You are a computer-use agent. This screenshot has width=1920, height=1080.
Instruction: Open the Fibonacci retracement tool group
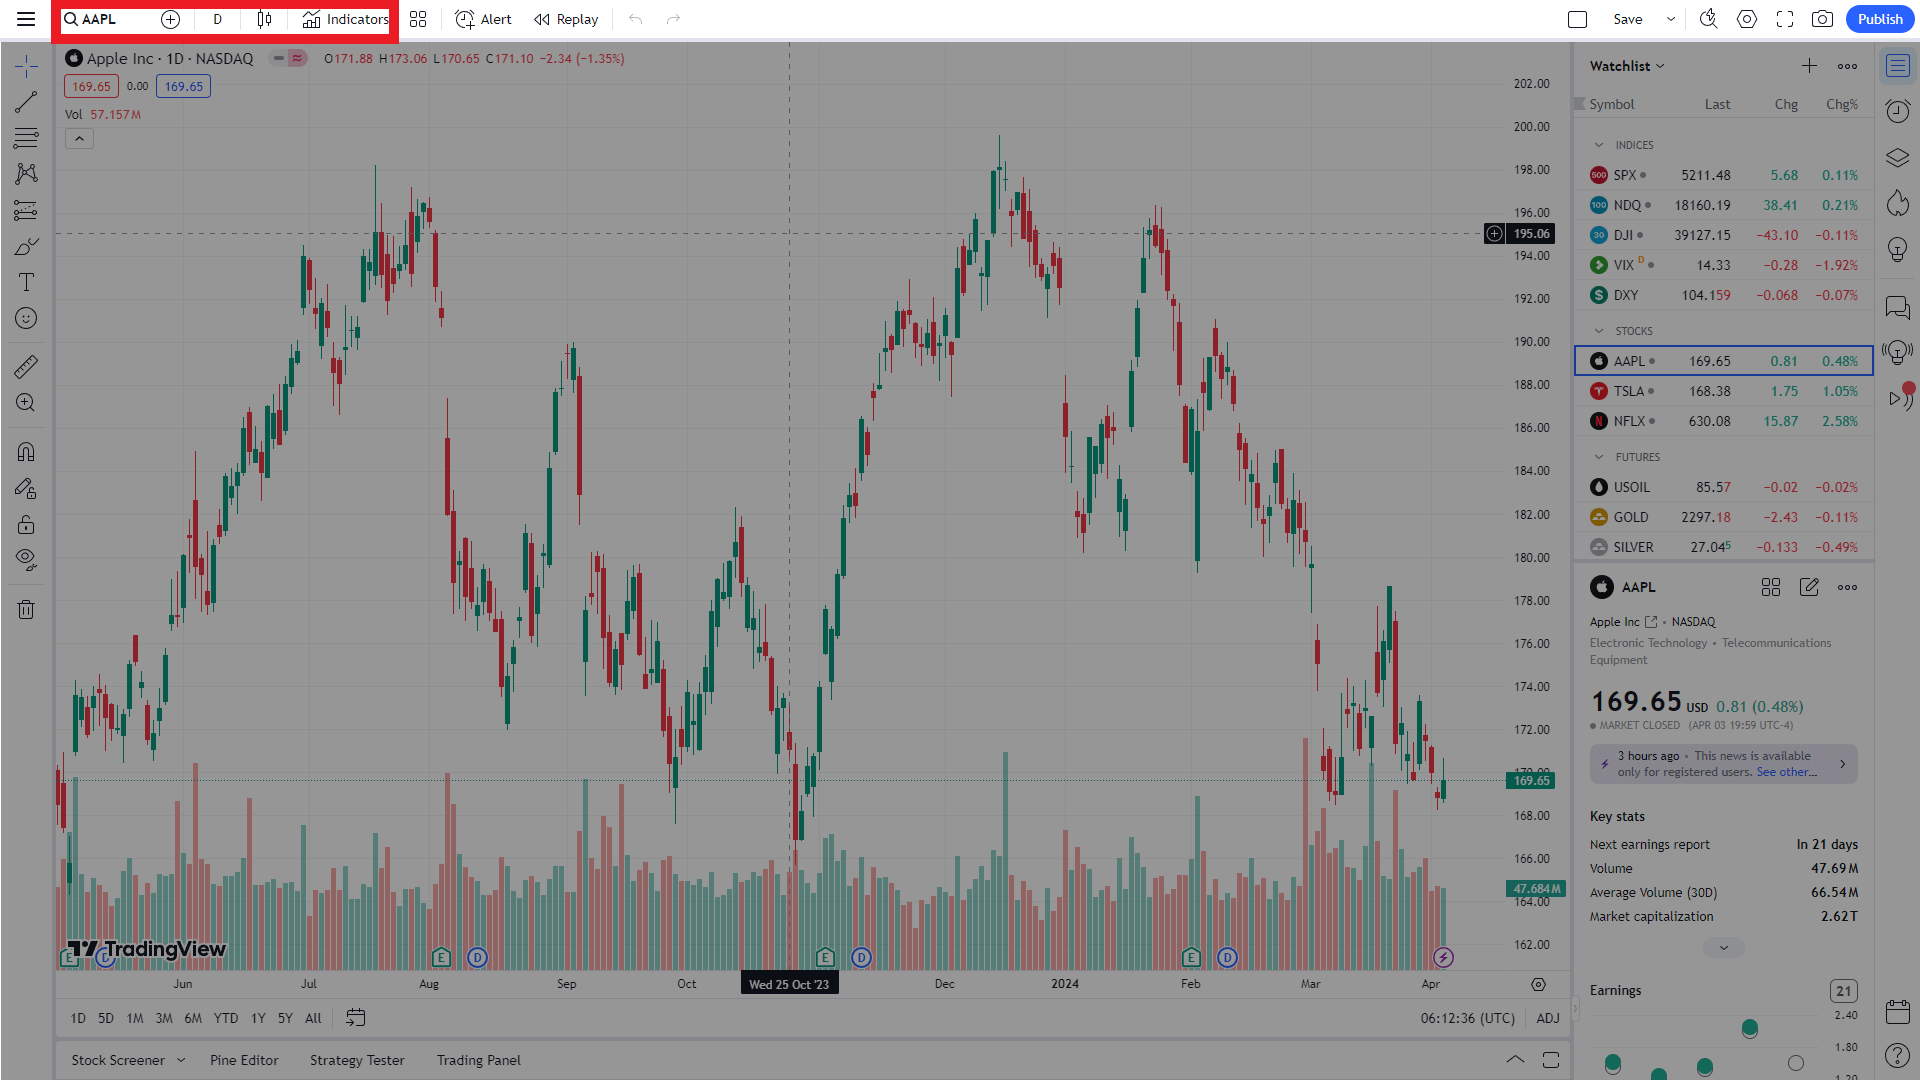(x=26, y=138)
